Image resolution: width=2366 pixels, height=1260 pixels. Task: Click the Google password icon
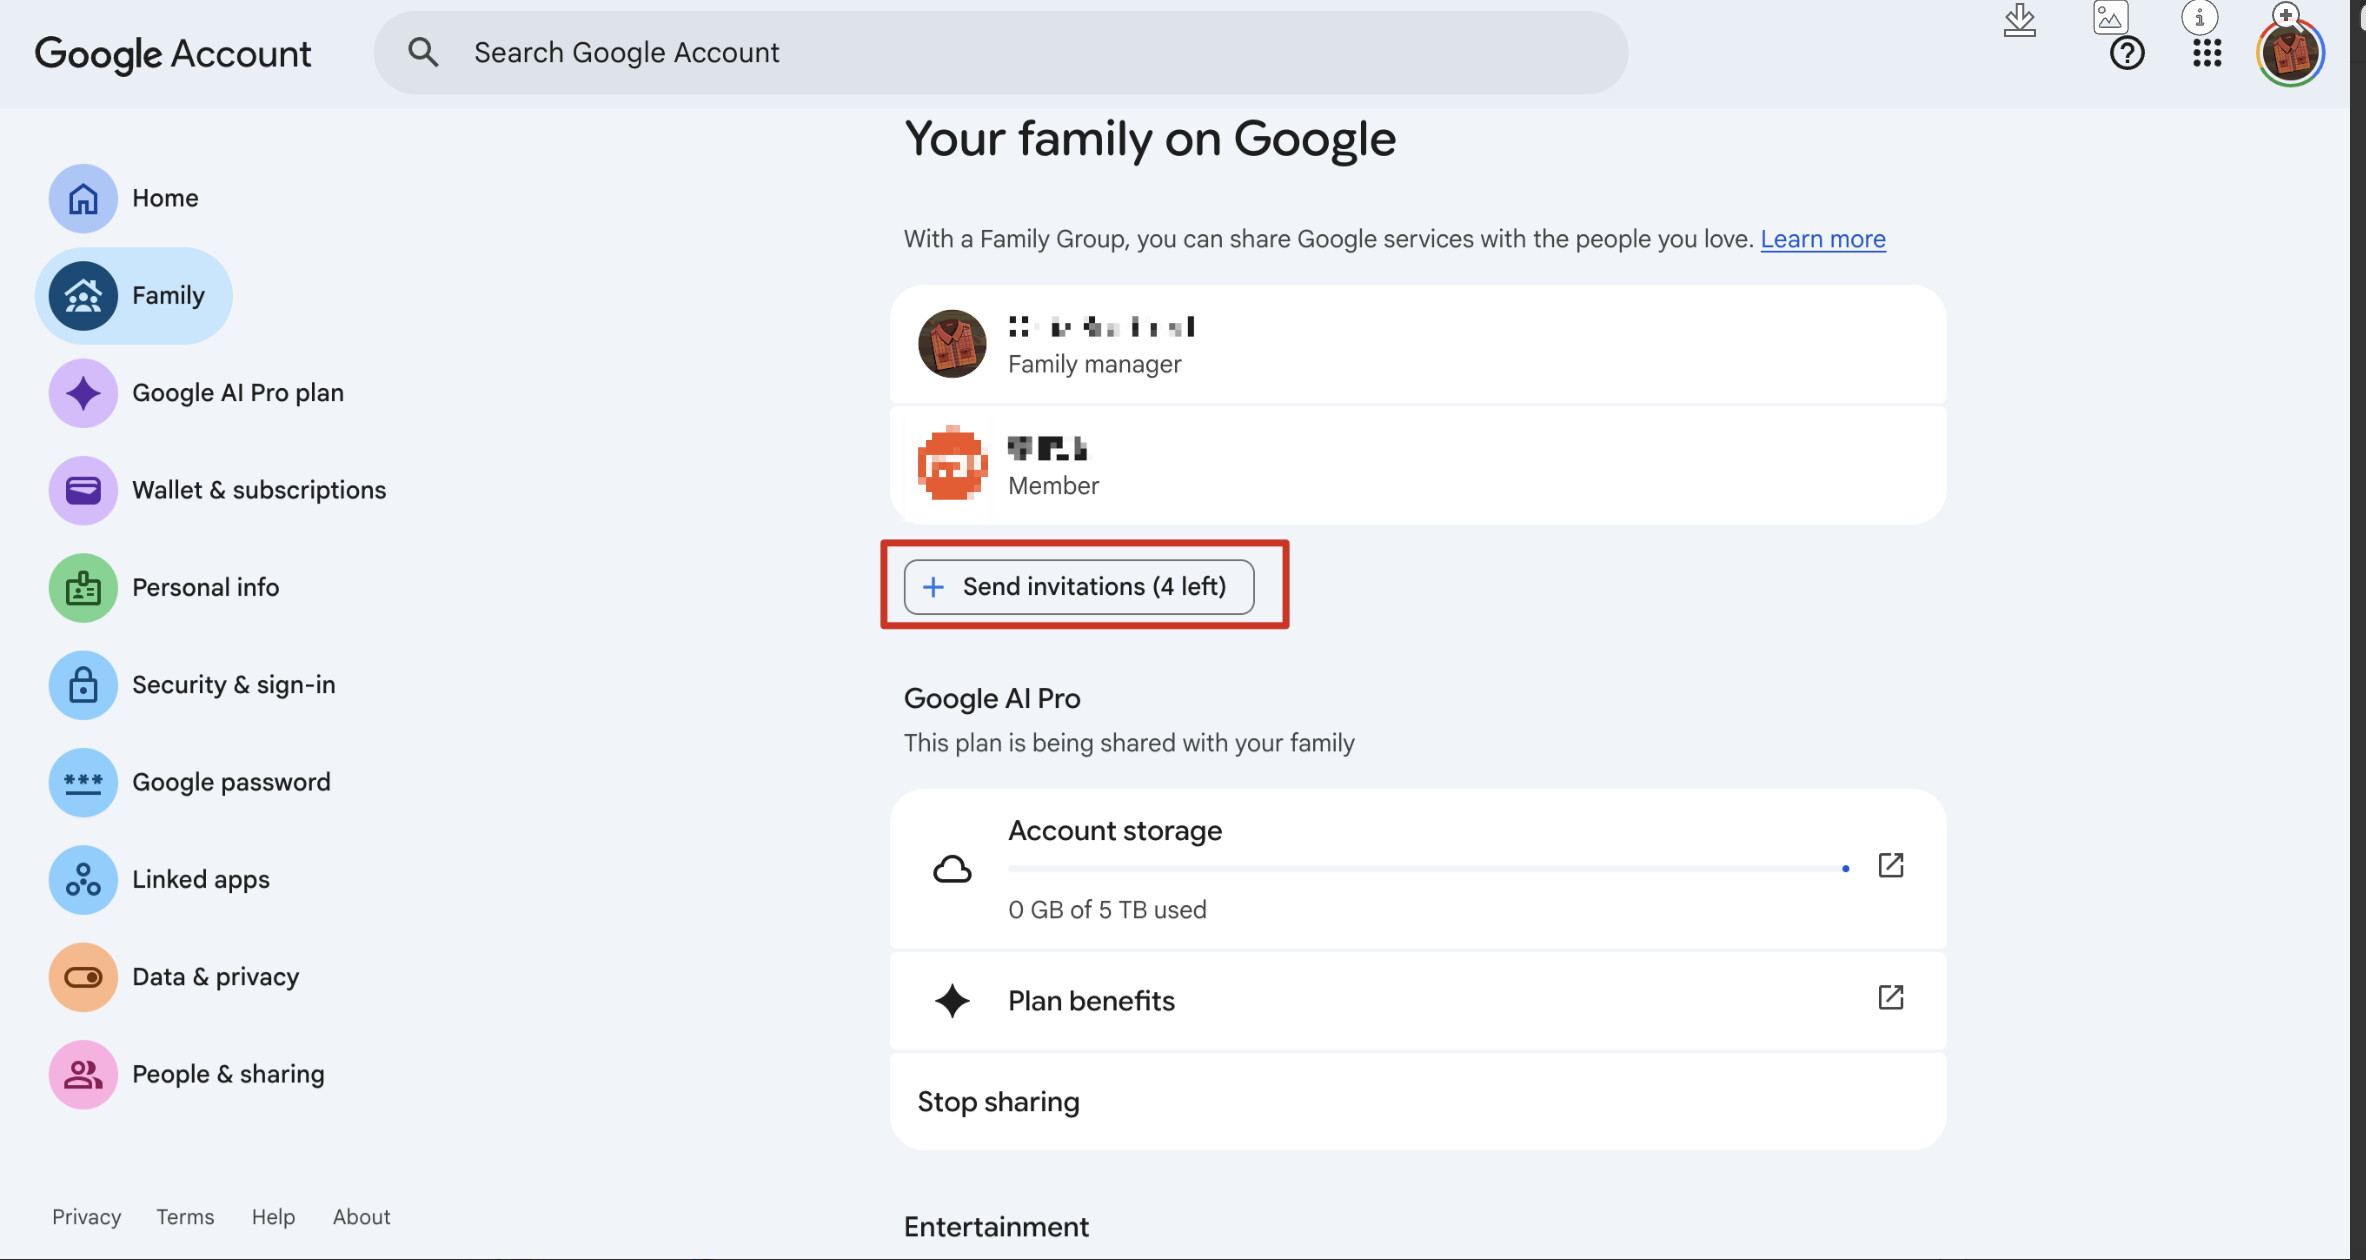click(83, 782)
